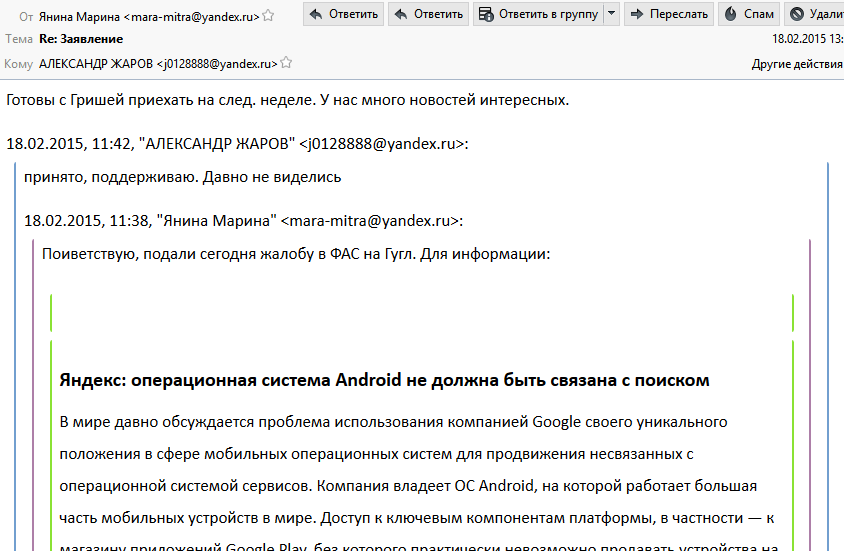Click the subject Re: Заявление
844x551 pixels.
click(x=81, y=39)
